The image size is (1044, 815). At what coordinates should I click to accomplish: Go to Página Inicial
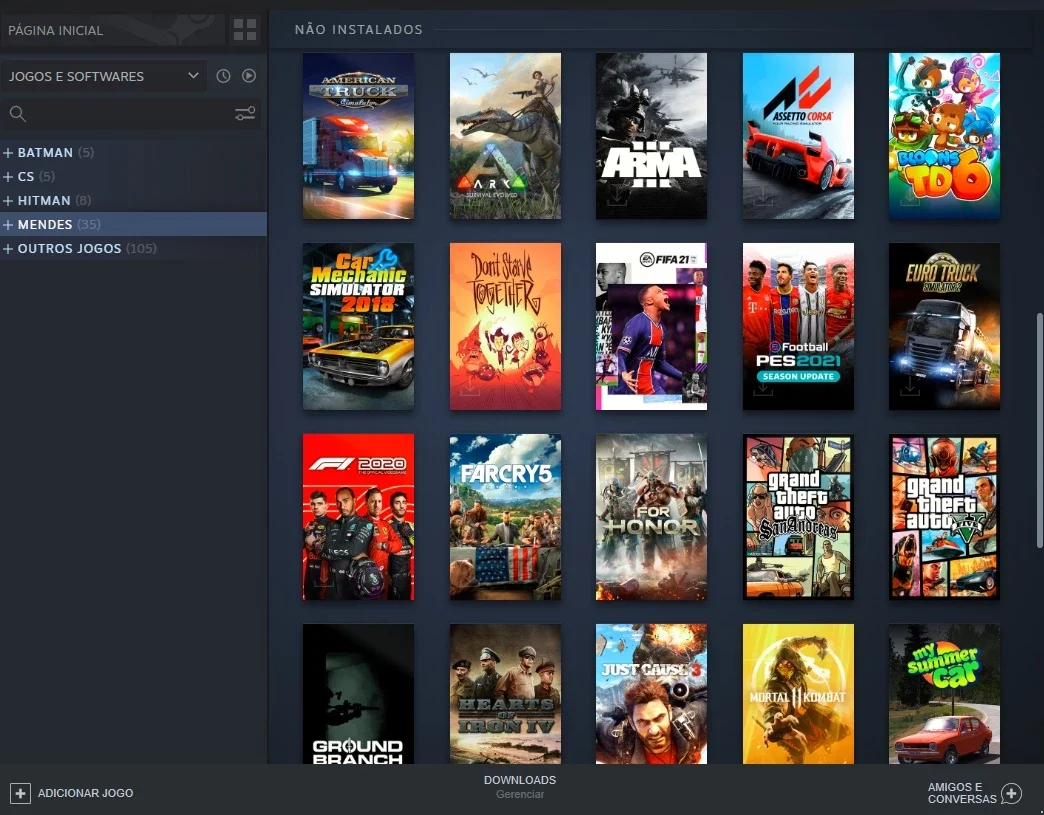(x=112, y=30)
